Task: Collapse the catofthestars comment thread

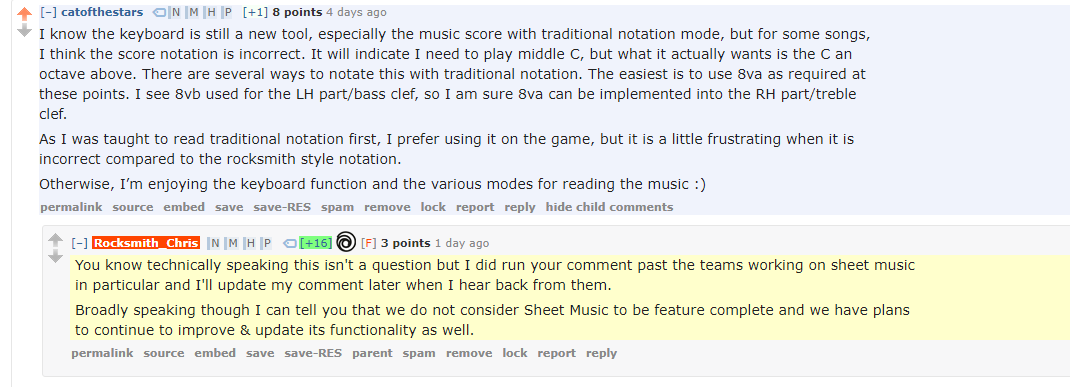Action: pyautogui.click(x=48, y=12)
